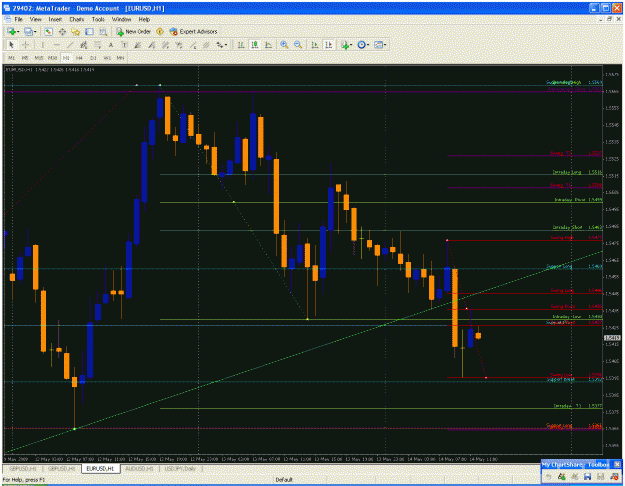625x486 pixels.
Task: Open the Insert menu
Action: (x=55, y=19)
